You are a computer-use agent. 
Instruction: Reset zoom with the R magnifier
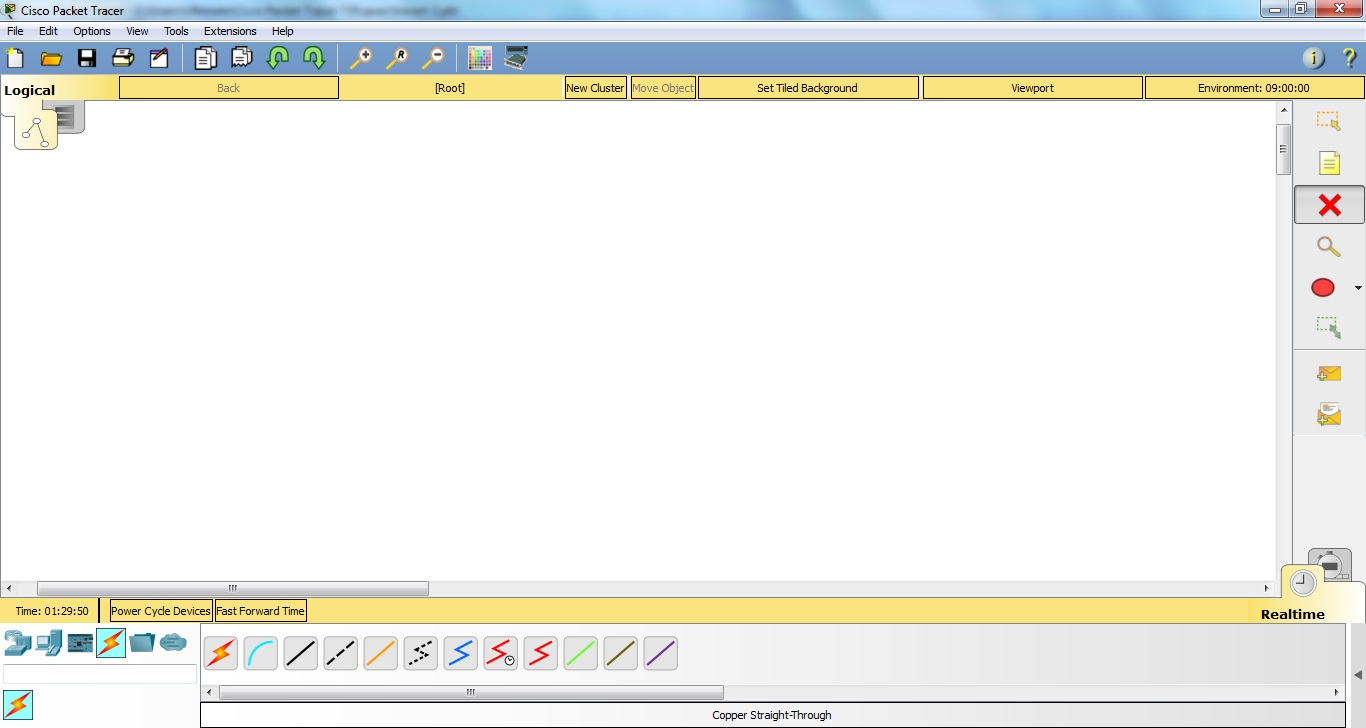[x=397, y=58]
